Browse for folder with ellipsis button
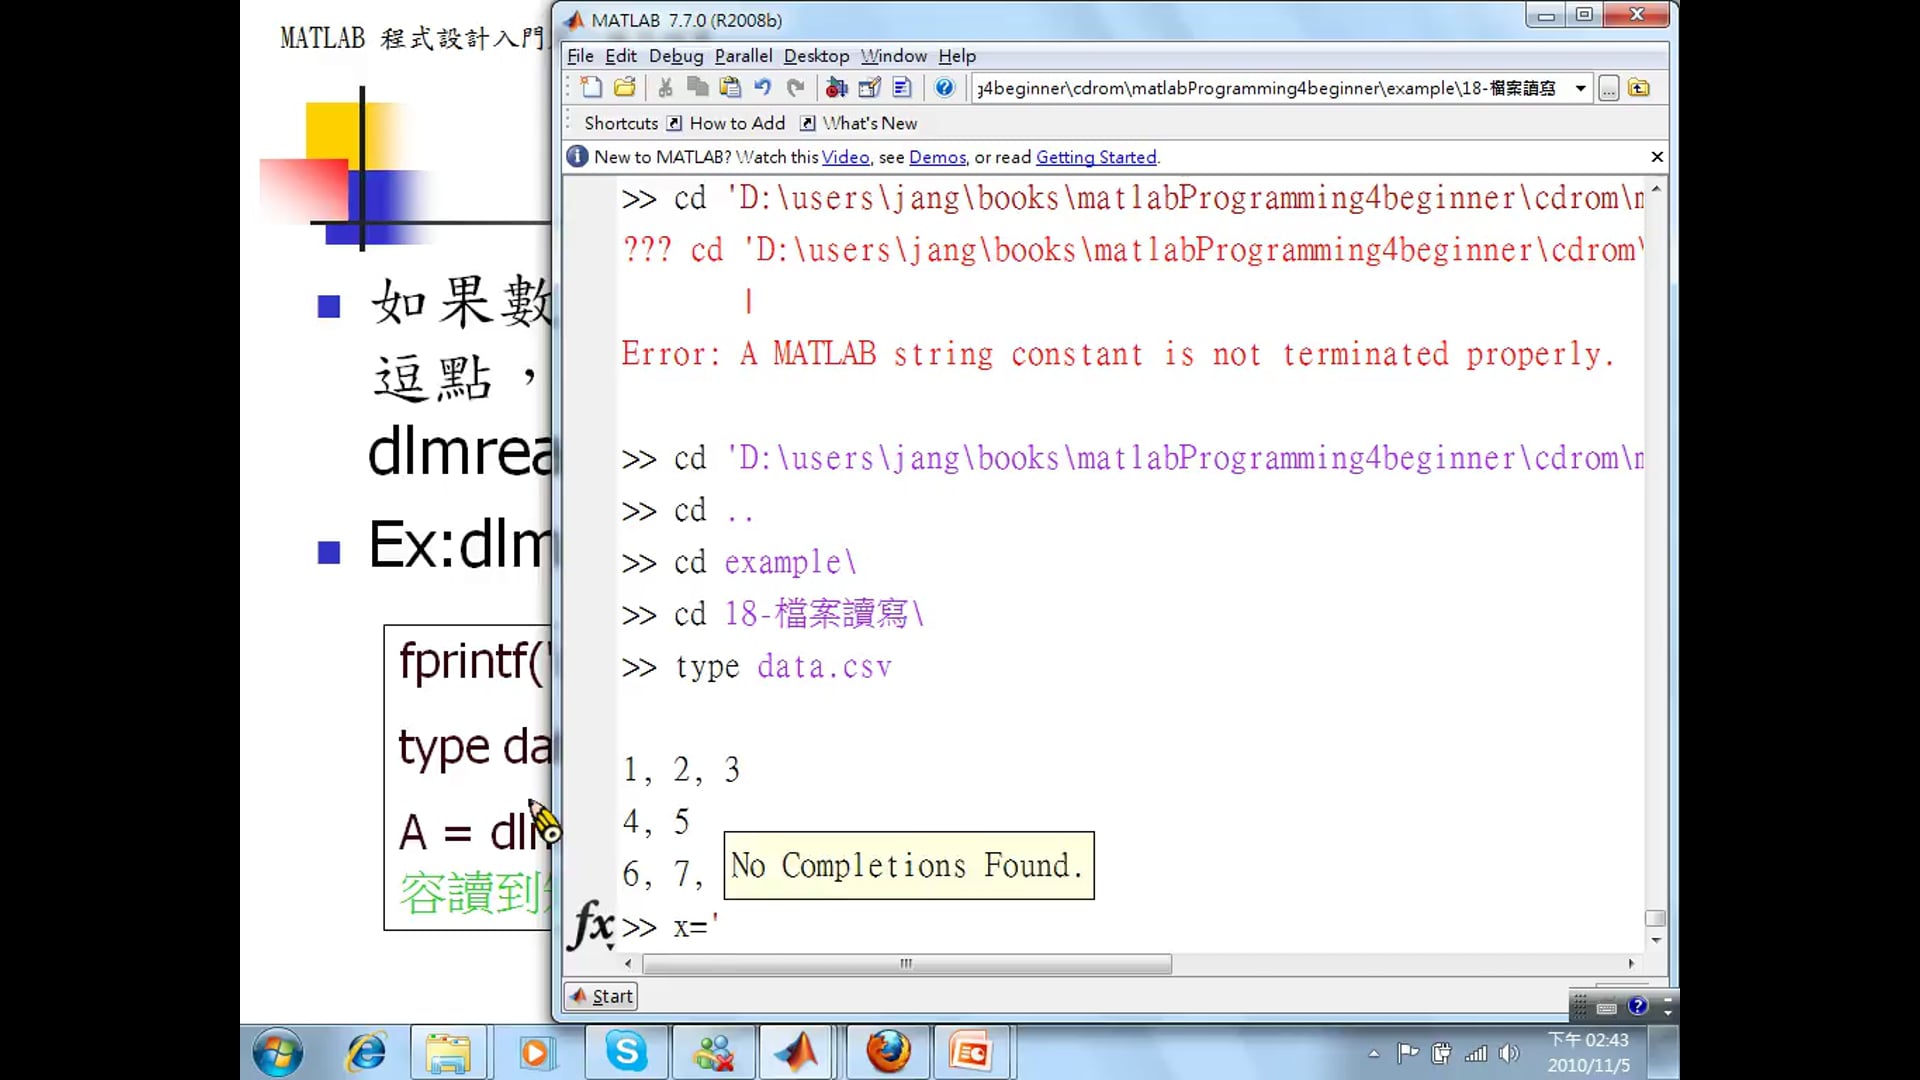 (1608, 88)
